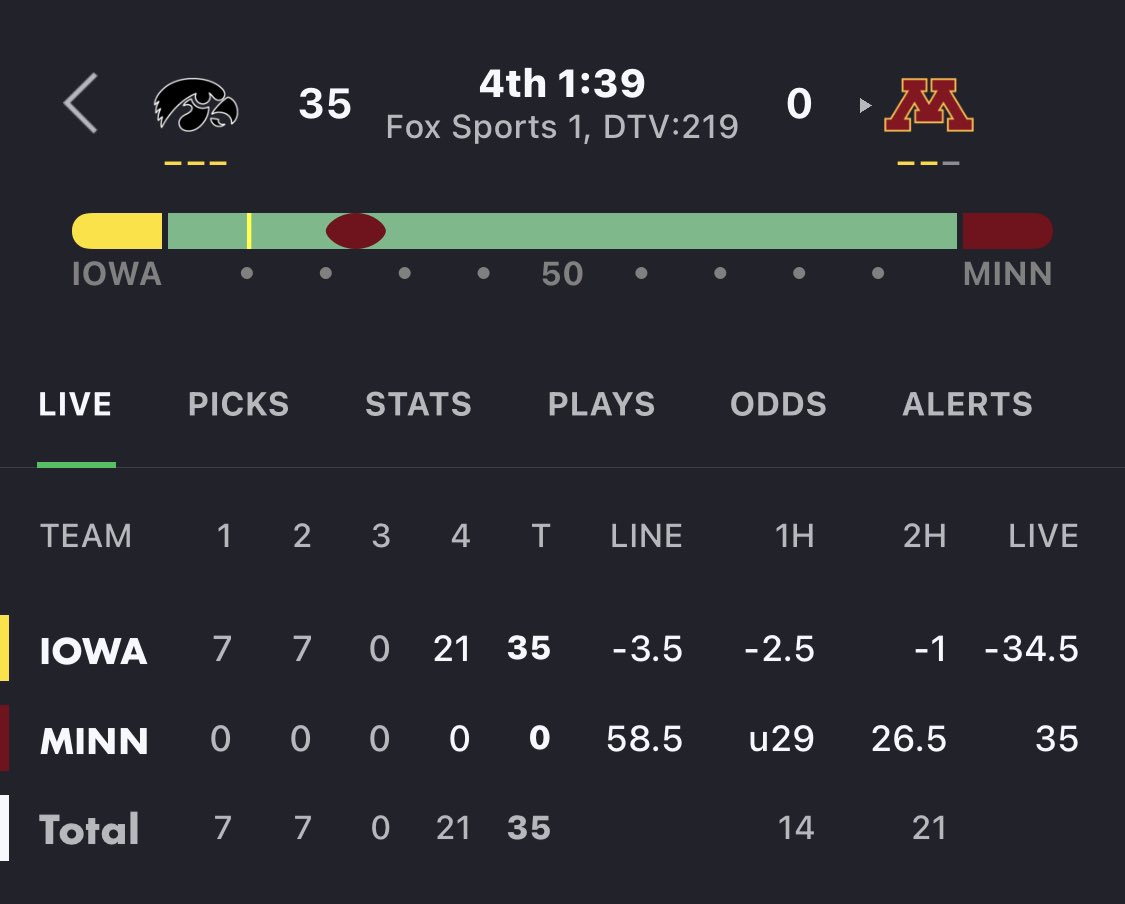
Task: Tap the 58.5 total line value
Action: click(644, 739)
